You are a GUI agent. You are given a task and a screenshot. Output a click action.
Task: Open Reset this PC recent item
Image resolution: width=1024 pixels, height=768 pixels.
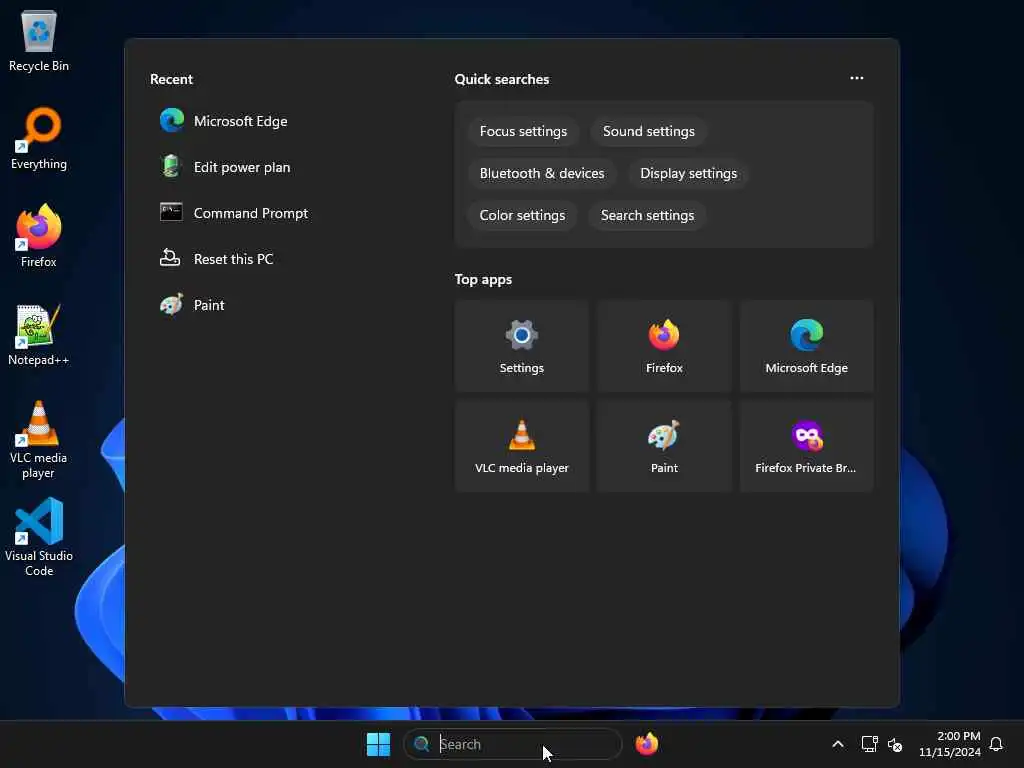(x=217, y=259)
